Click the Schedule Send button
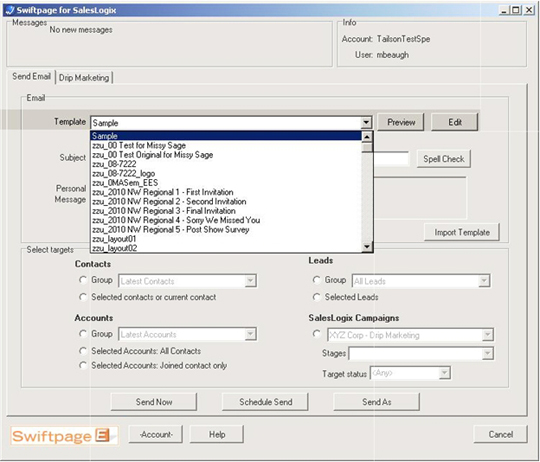Screen dimensions: 540x462 click(x=265, y=402)
